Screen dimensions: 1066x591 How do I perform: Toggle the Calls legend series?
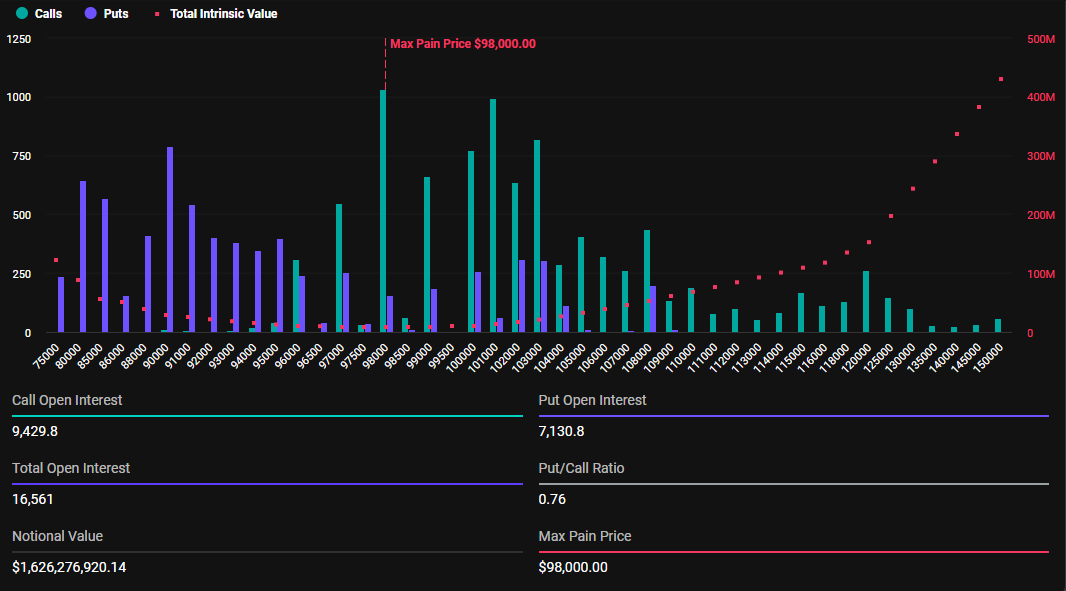pyautogui.click(x=47, y=14)
